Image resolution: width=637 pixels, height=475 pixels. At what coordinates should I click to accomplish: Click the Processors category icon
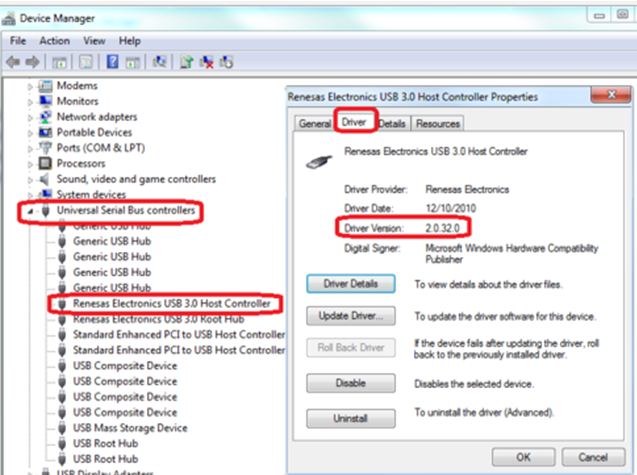coord(45,163)
